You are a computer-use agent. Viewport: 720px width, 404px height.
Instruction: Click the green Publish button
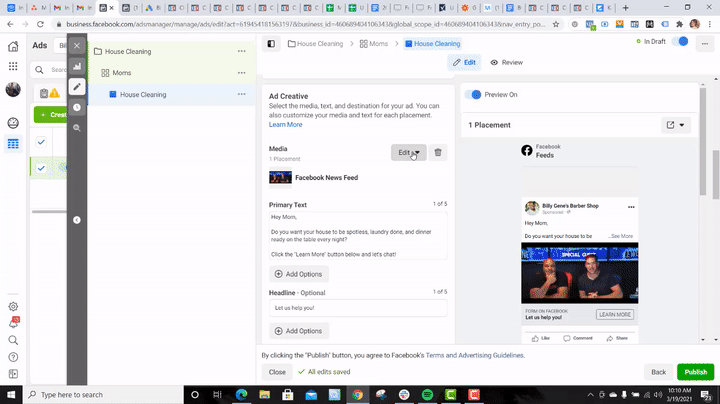coord(695,371)
